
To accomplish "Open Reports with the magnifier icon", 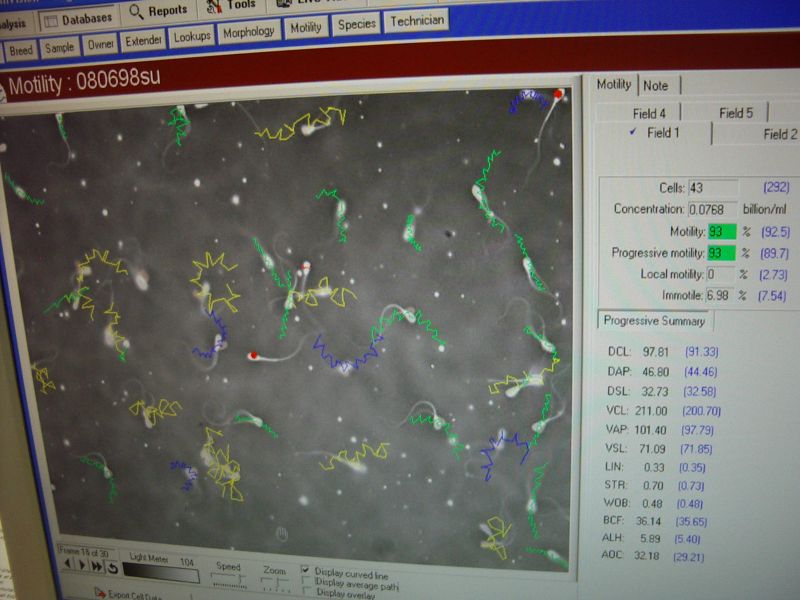I will 158,11.
